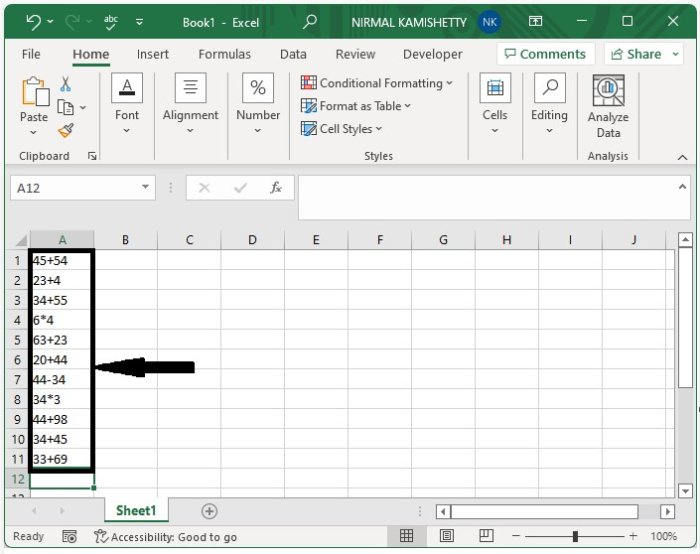Launch the Clipboard pane dialog launcher
Image resolution: width=700 pixels, height=554 pixels.
(92, 156)
